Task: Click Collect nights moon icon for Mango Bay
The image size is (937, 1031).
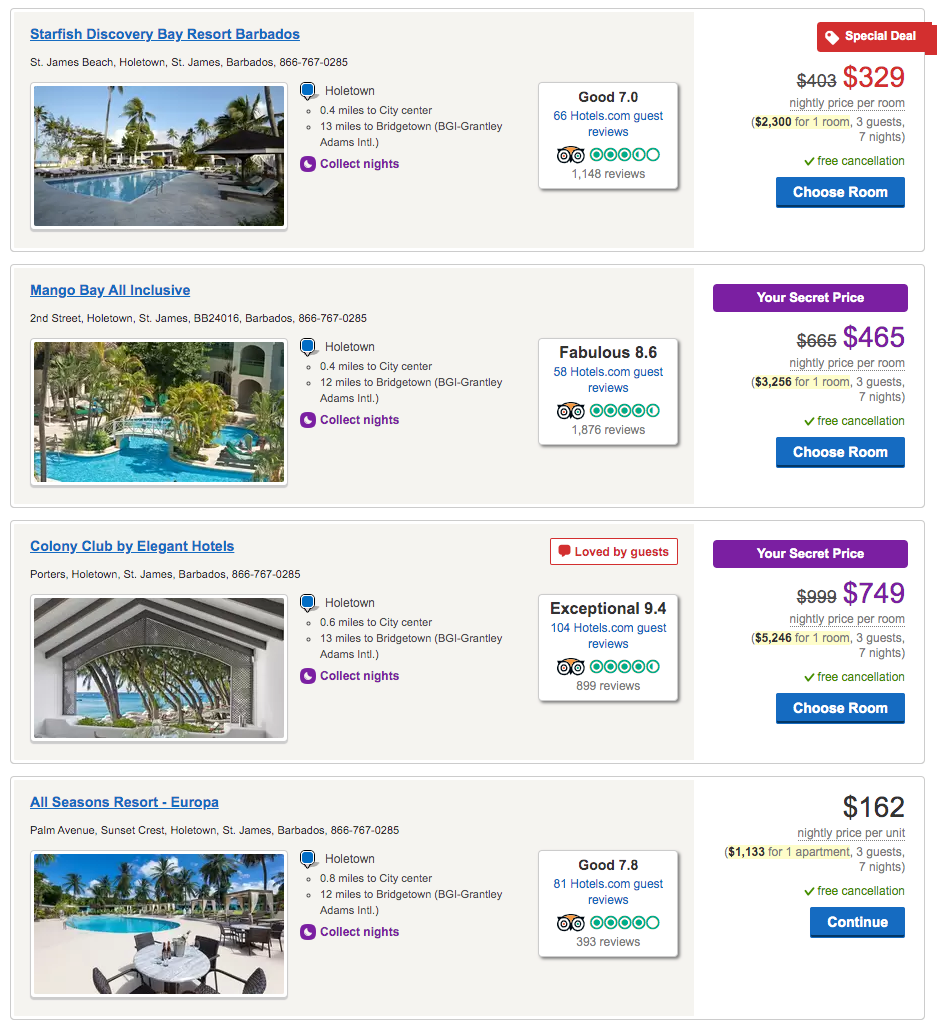Action: tap(308, 420)
